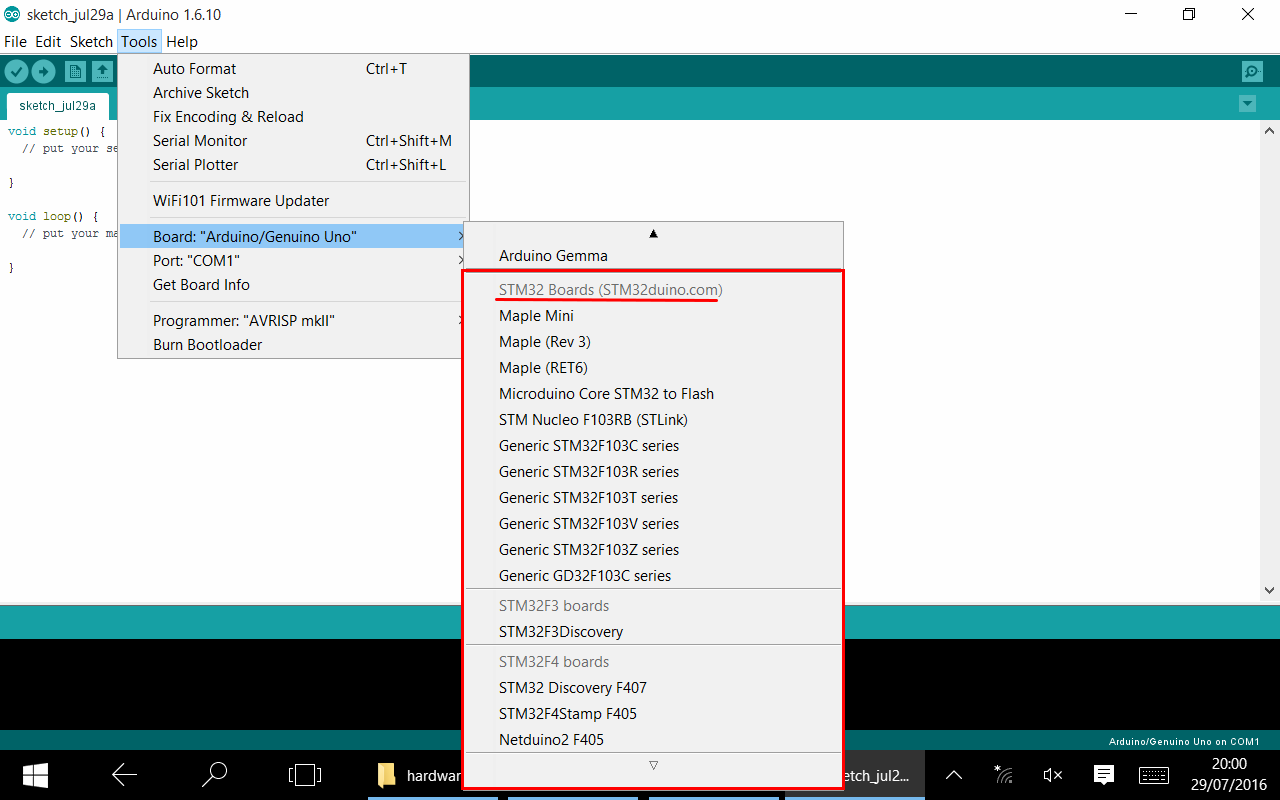This screenshot has height=800, width=1280.
Task: Expand Board: Arduino/Genuino Uno submenu
Action: point(293,237)
